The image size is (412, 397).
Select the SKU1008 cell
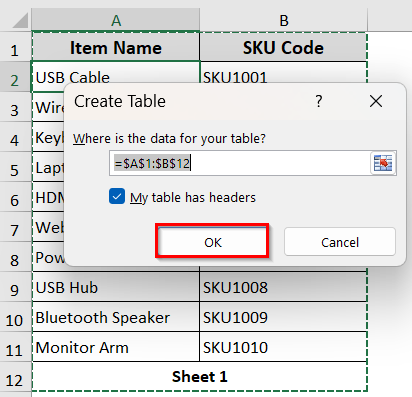pos(283,287)
